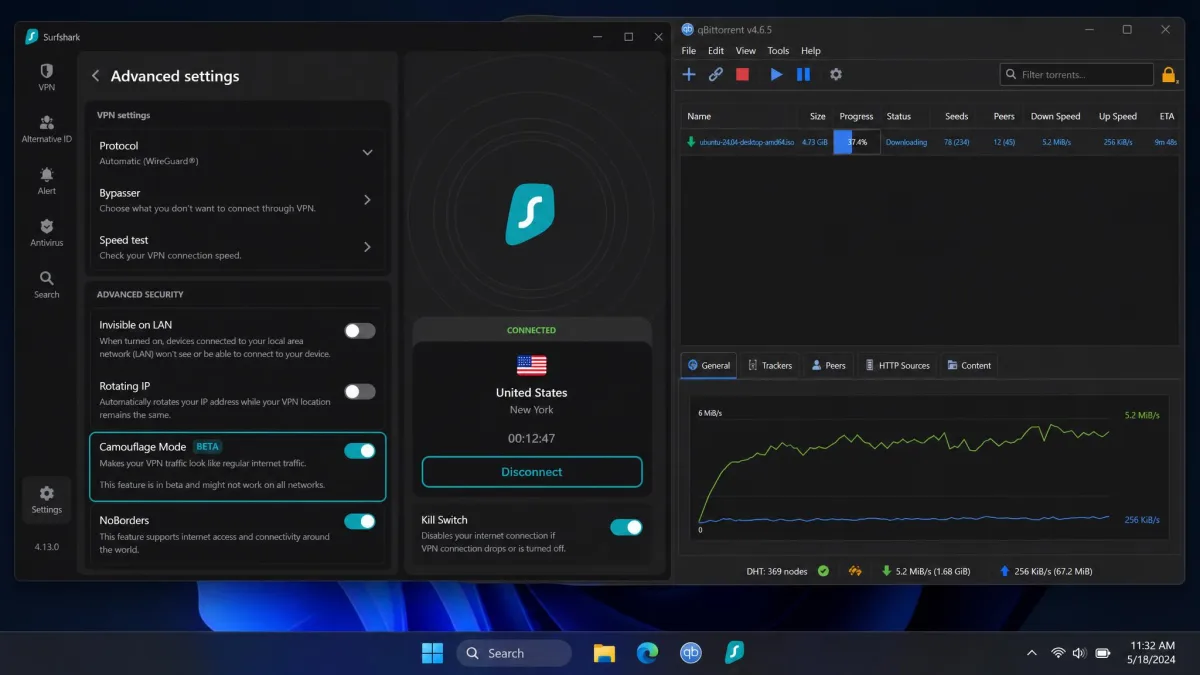Screen dimensions: 1200x675
Task: Turn off the Kill Switch toggle
Action: [x=626, y=527]
